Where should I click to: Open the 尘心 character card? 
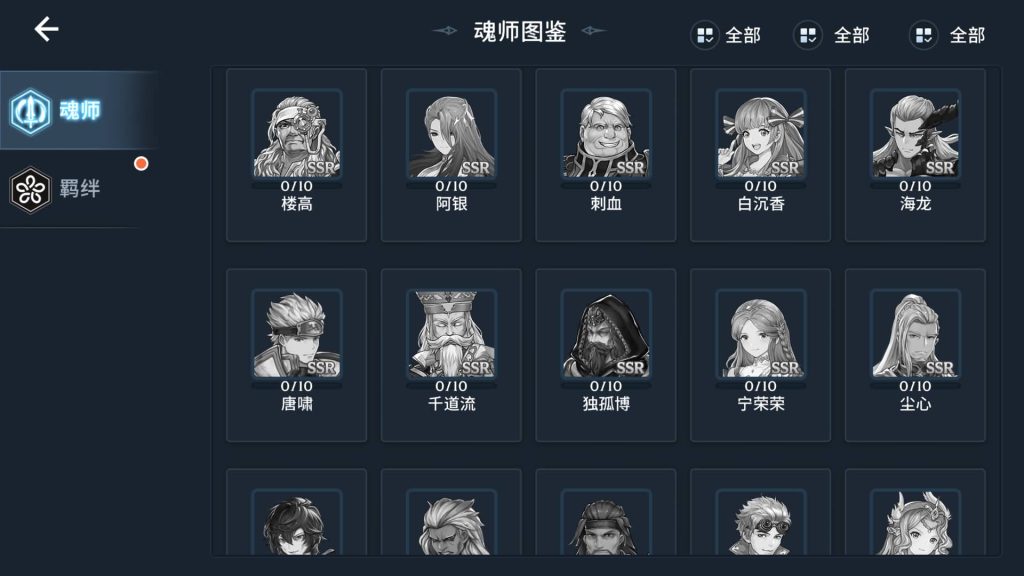click(x=915, y=355)
